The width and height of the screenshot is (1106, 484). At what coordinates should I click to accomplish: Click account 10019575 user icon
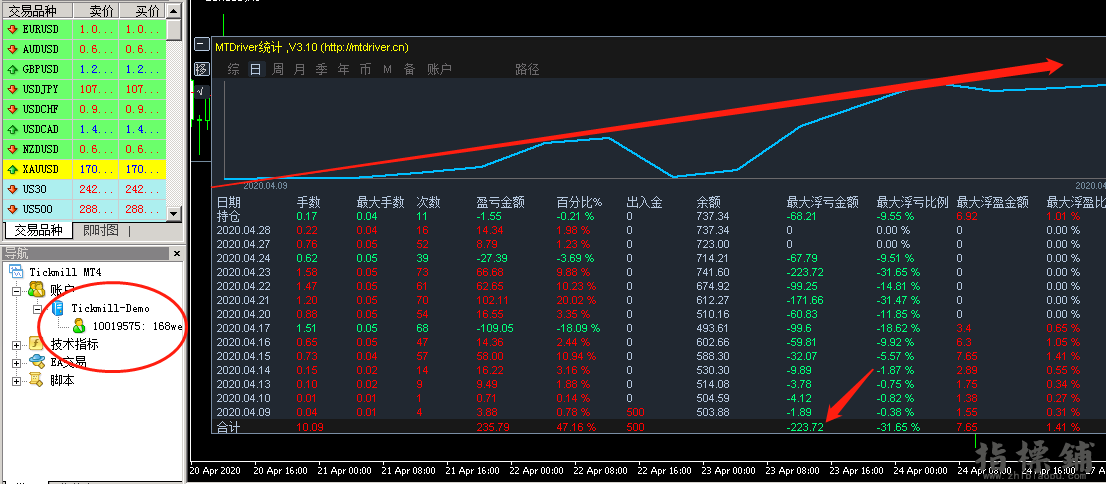click(x=79, y=326)
